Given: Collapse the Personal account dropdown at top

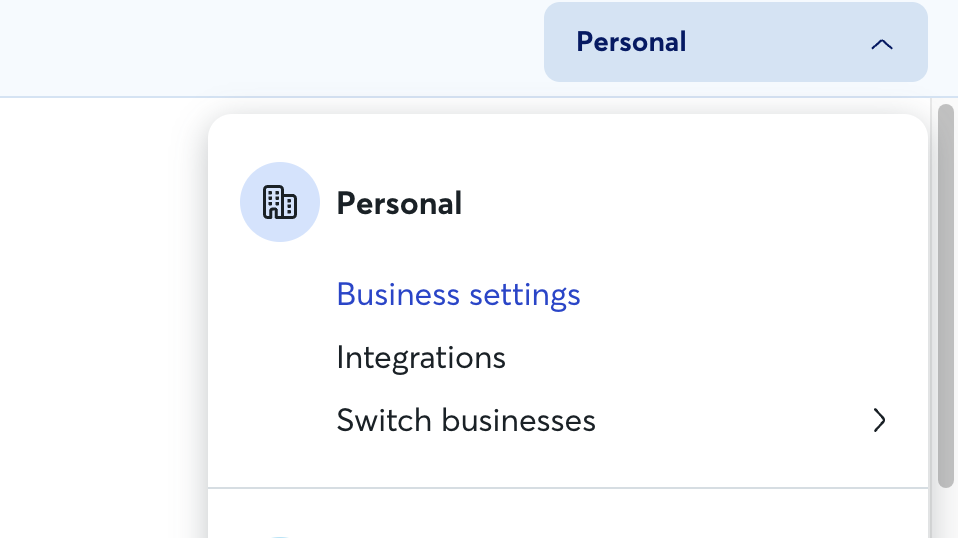Looking at the screenshot, I should (x=736, y=42).
